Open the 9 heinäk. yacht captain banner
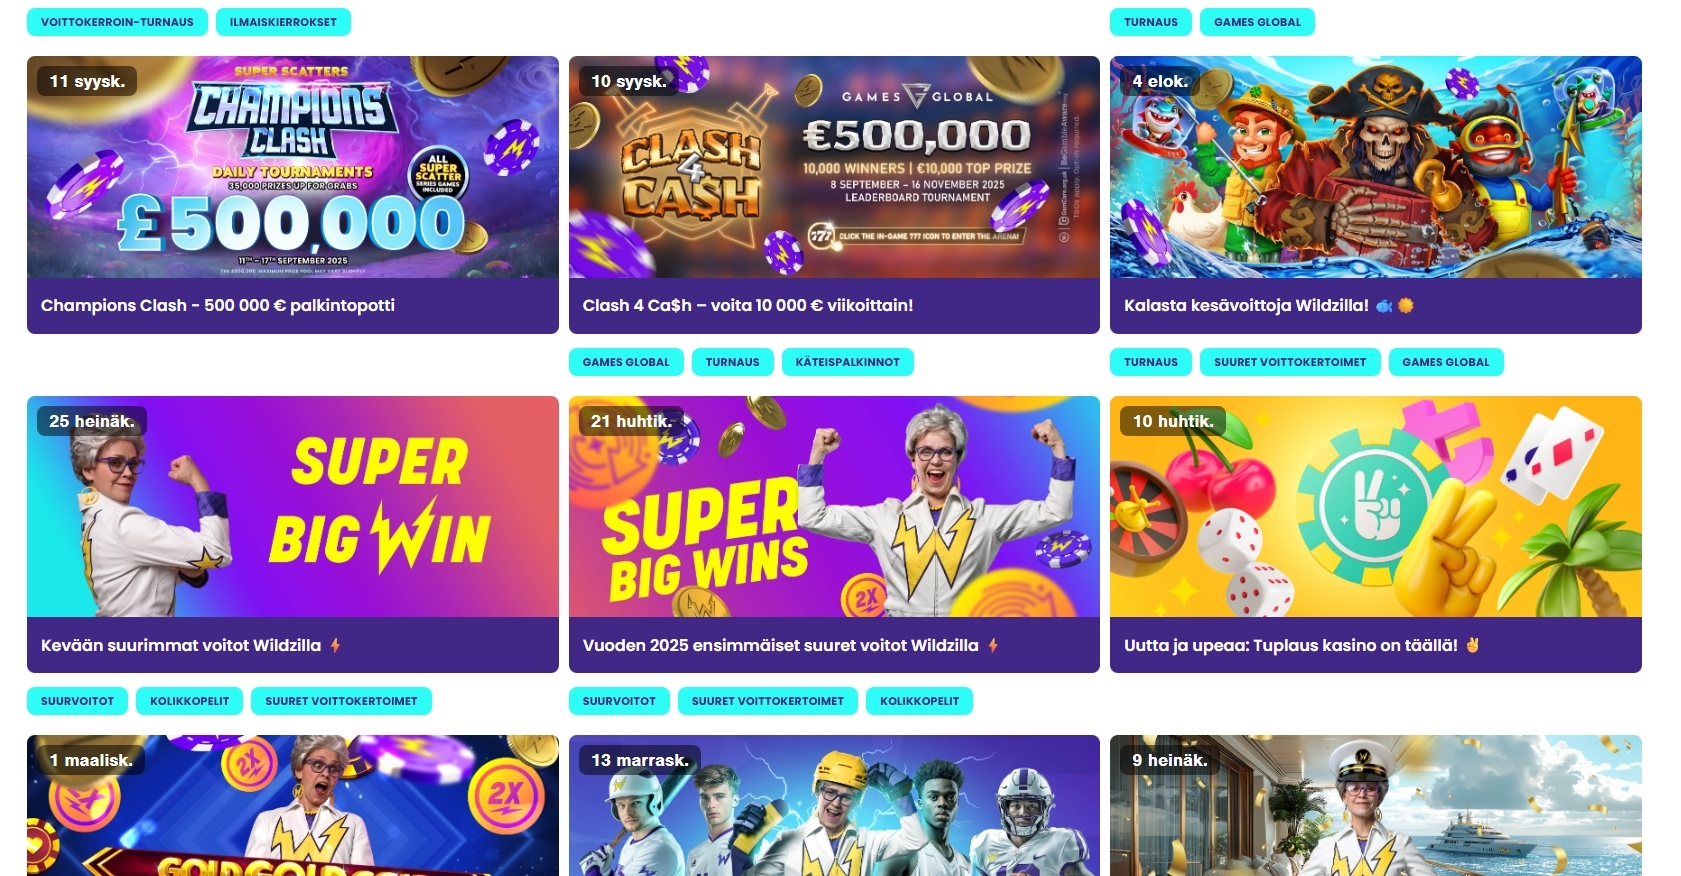1681x876 pixels. pyautogui.click(x=1375, y=805)
